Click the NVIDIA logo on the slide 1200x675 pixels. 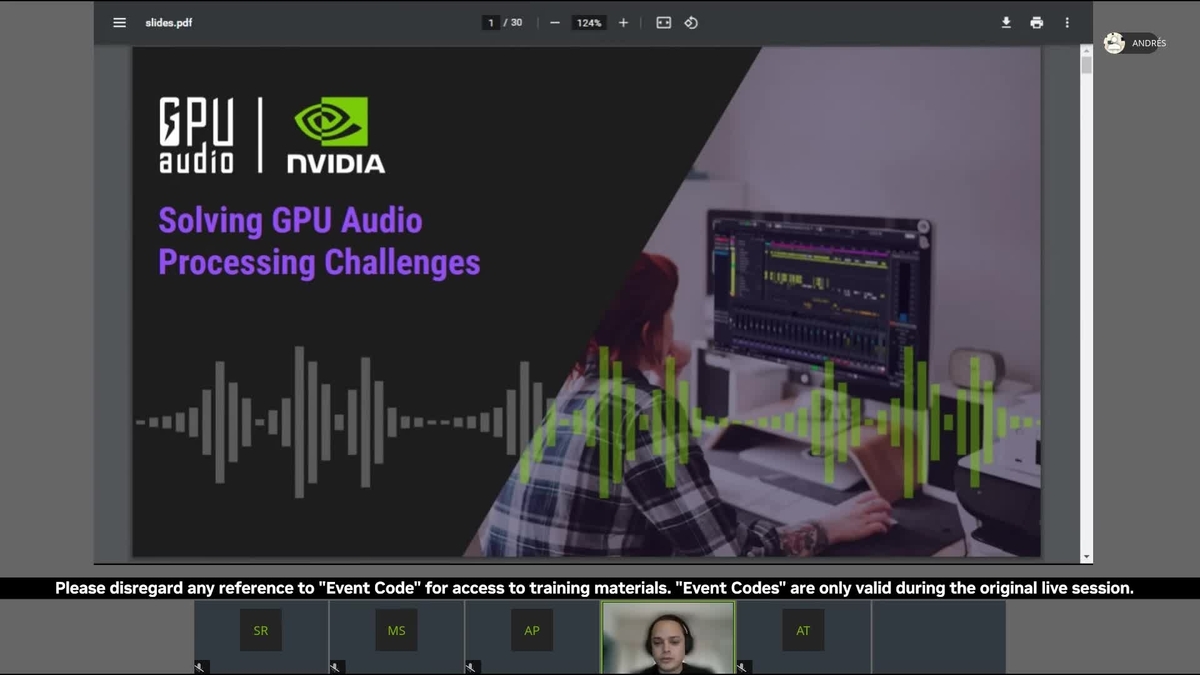tap(335, 135)
